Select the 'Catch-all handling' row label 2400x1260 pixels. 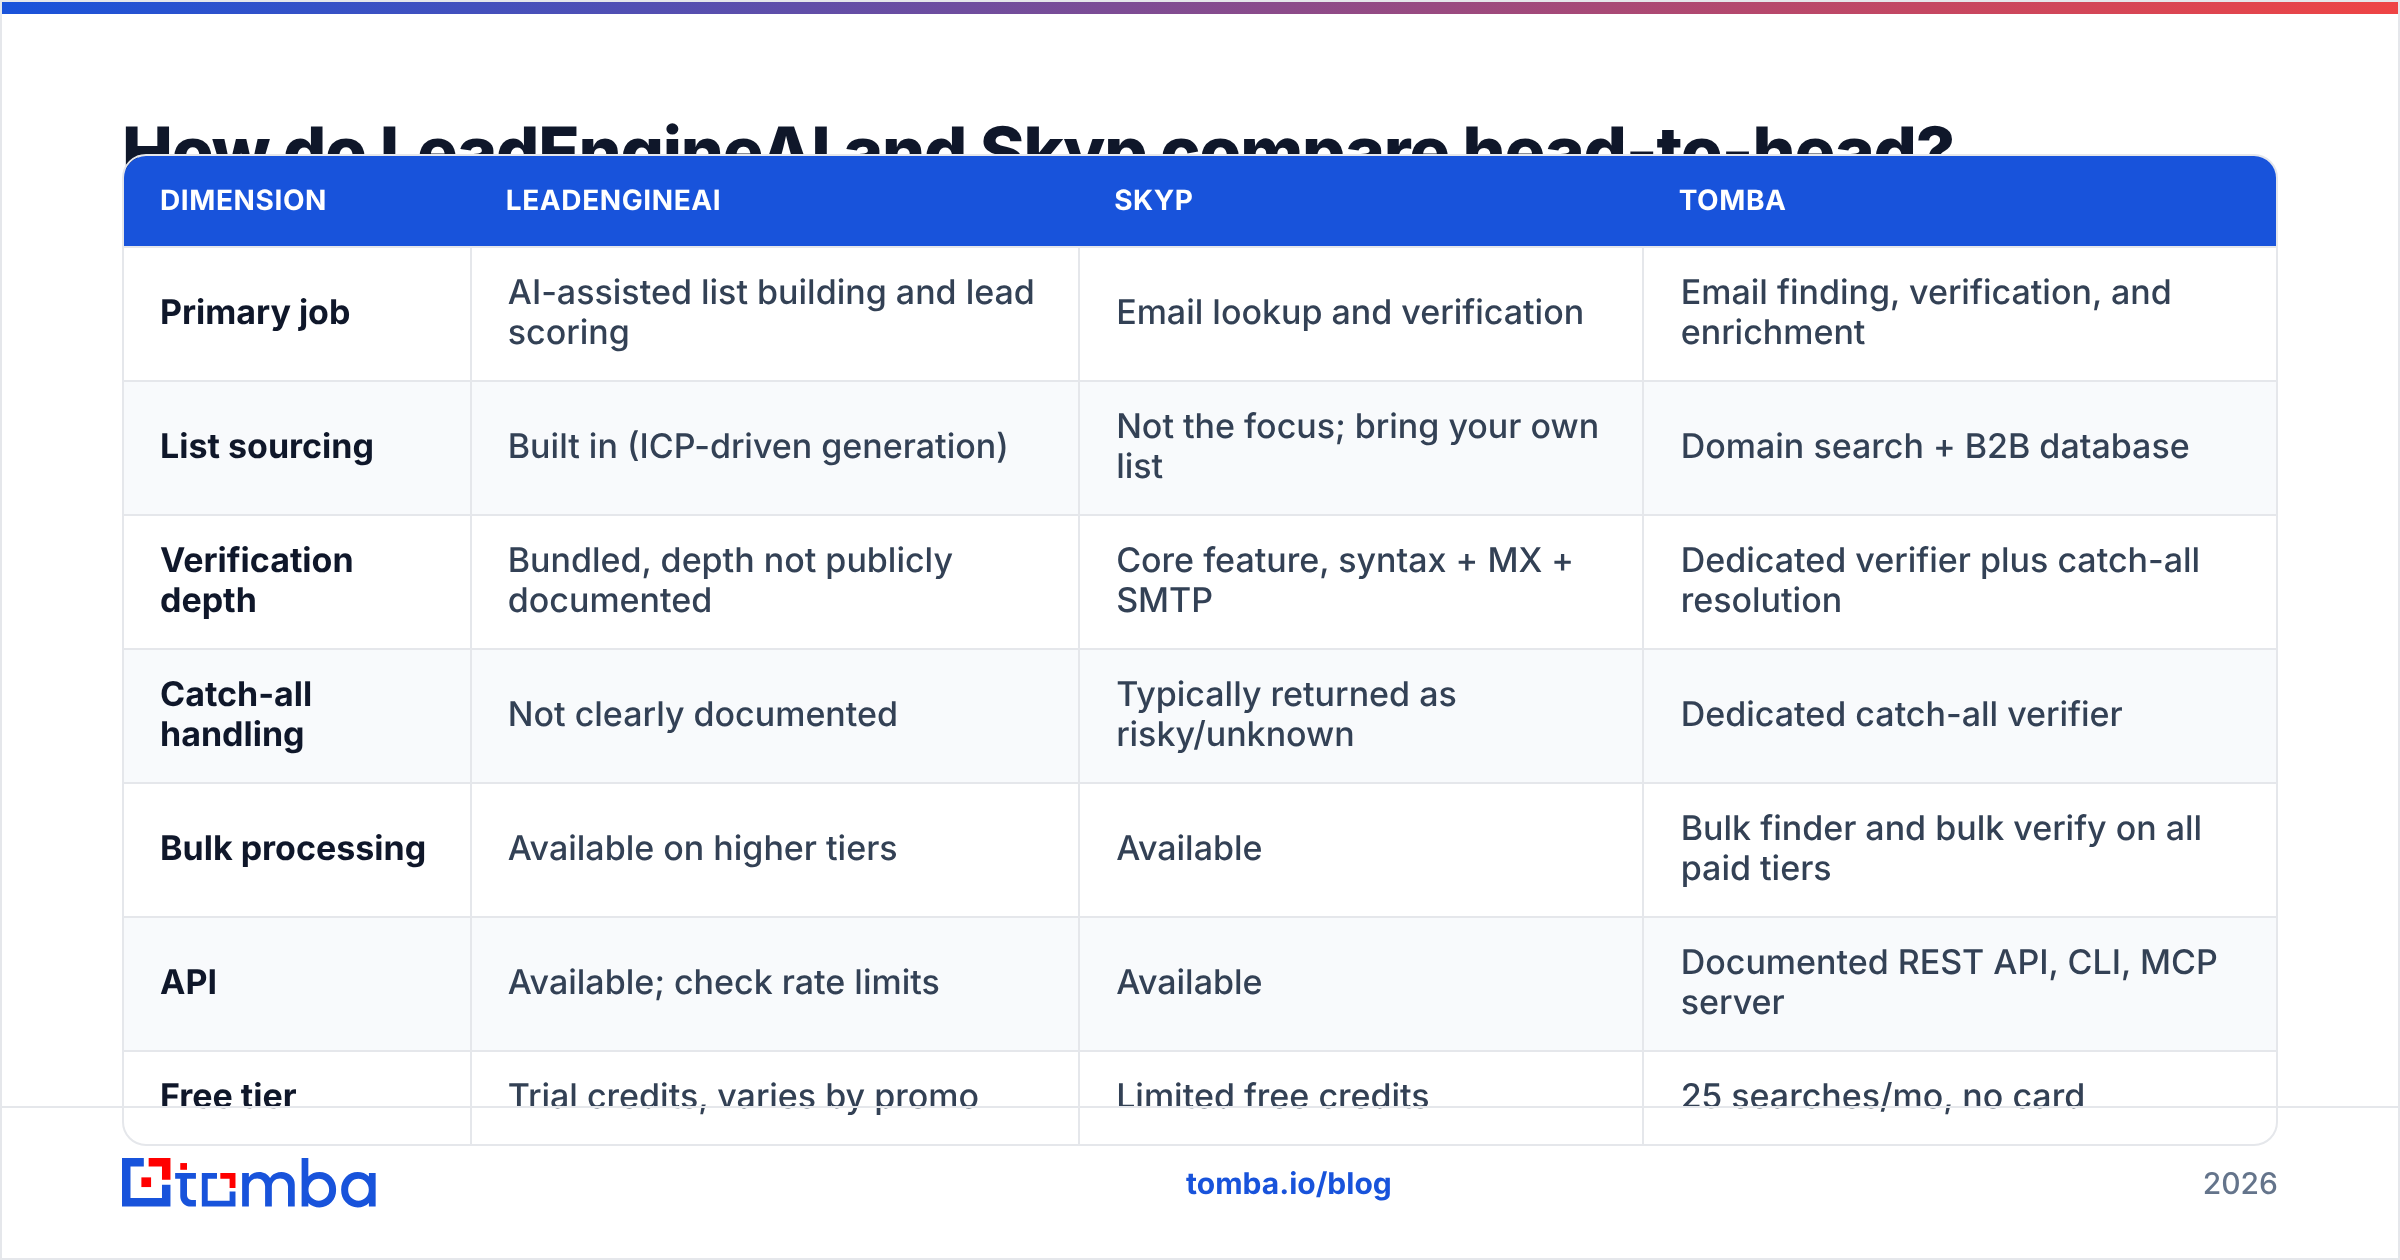(236, 714)
